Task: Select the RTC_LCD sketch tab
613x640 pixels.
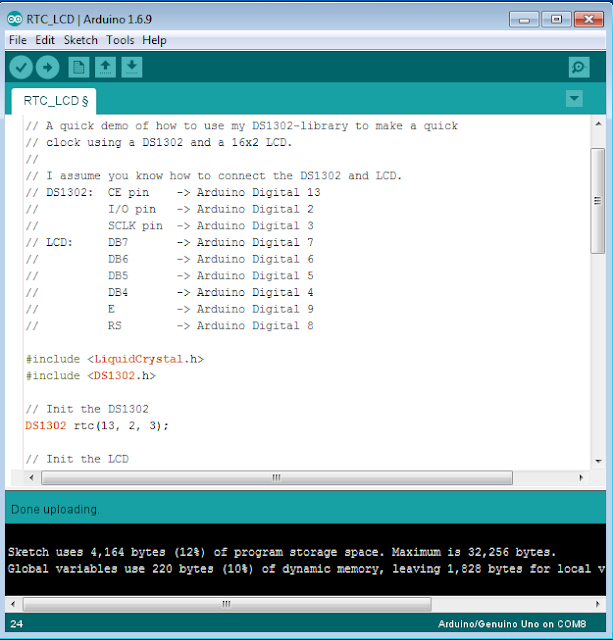Action: 54,101
